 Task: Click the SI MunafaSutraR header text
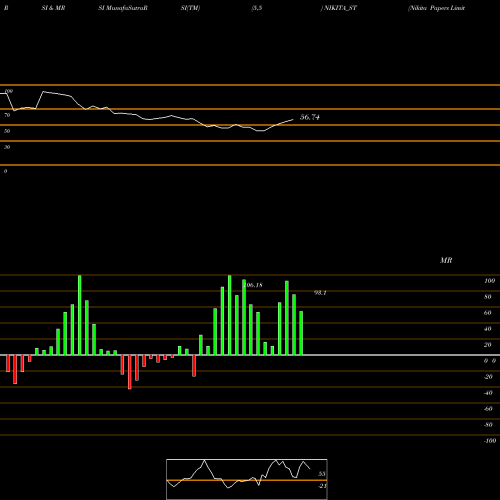pyautogui.click(x=123, y=8)
